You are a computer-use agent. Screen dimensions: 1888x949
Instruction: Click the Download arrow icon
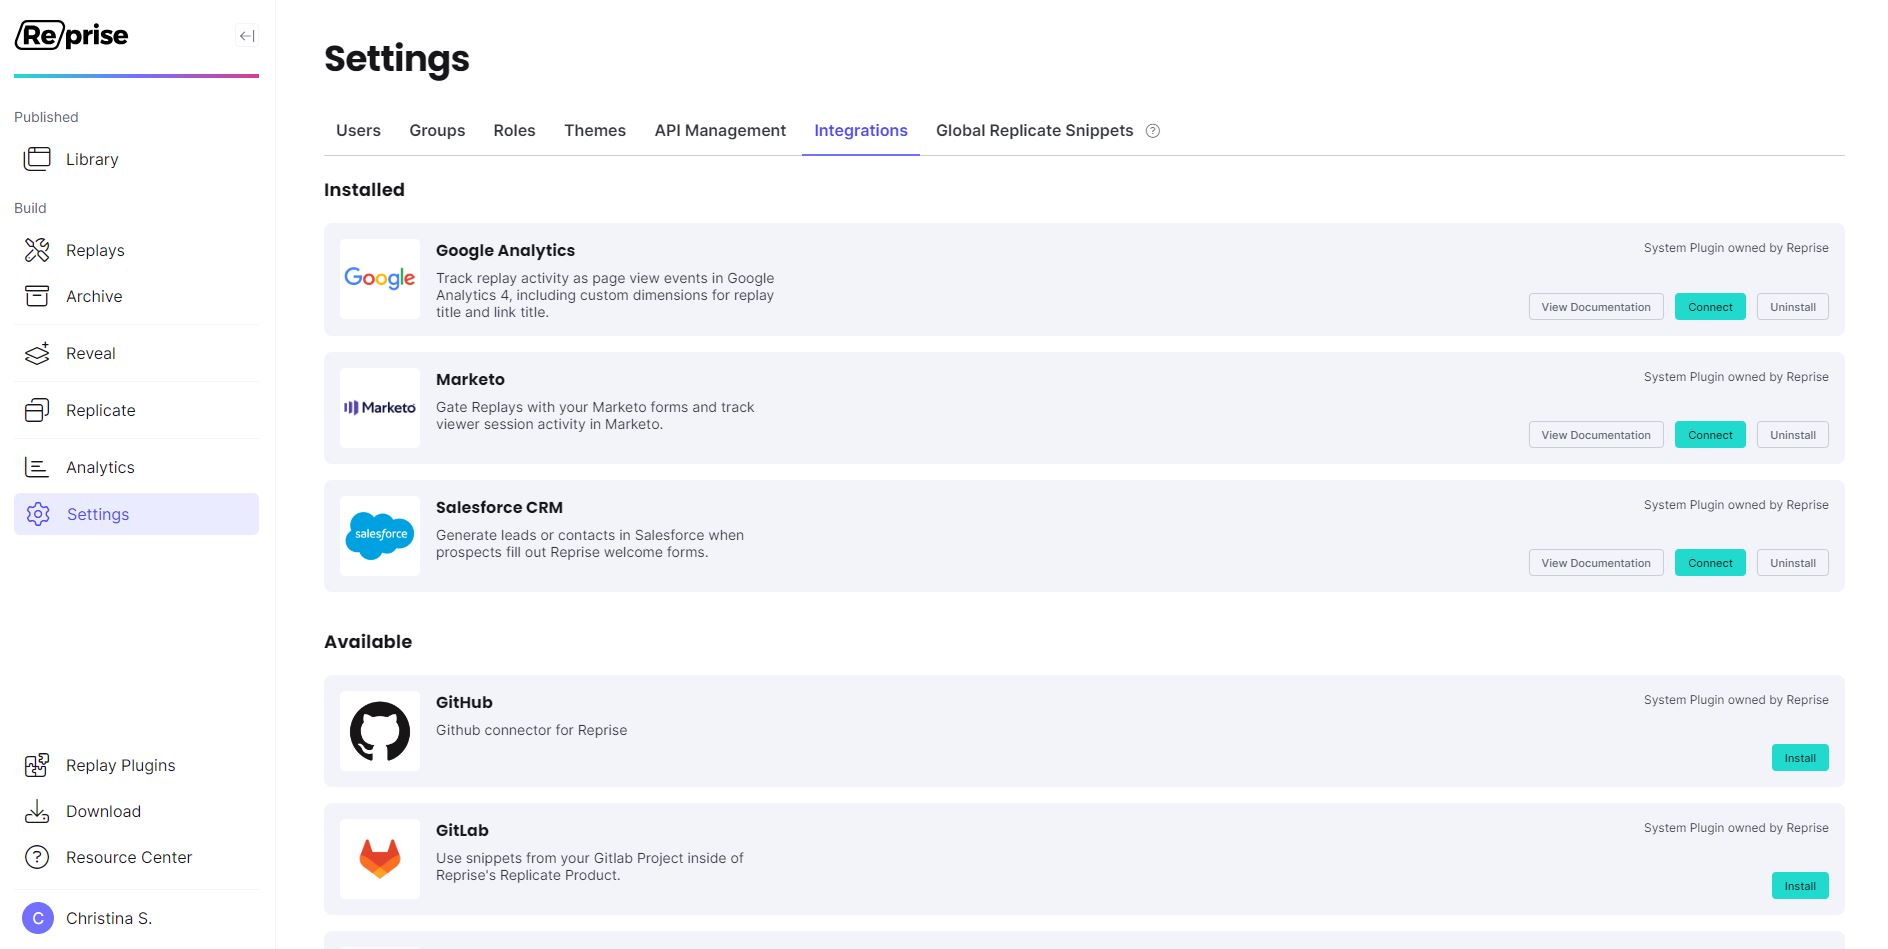[37, 811]
